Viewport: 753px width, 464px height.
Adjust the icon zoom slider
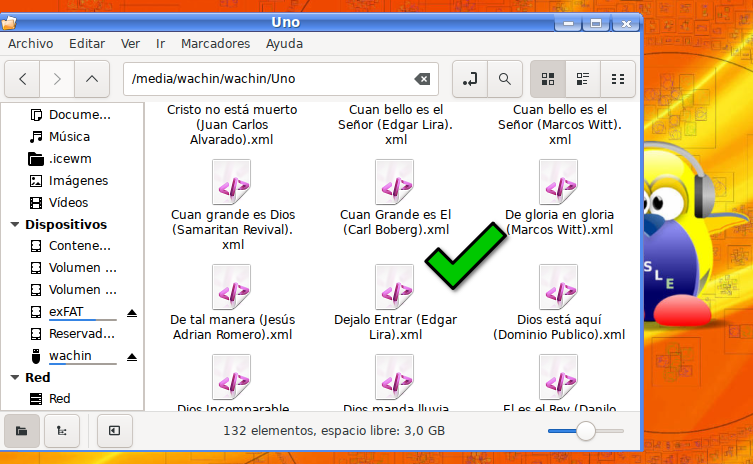point(585,431)
